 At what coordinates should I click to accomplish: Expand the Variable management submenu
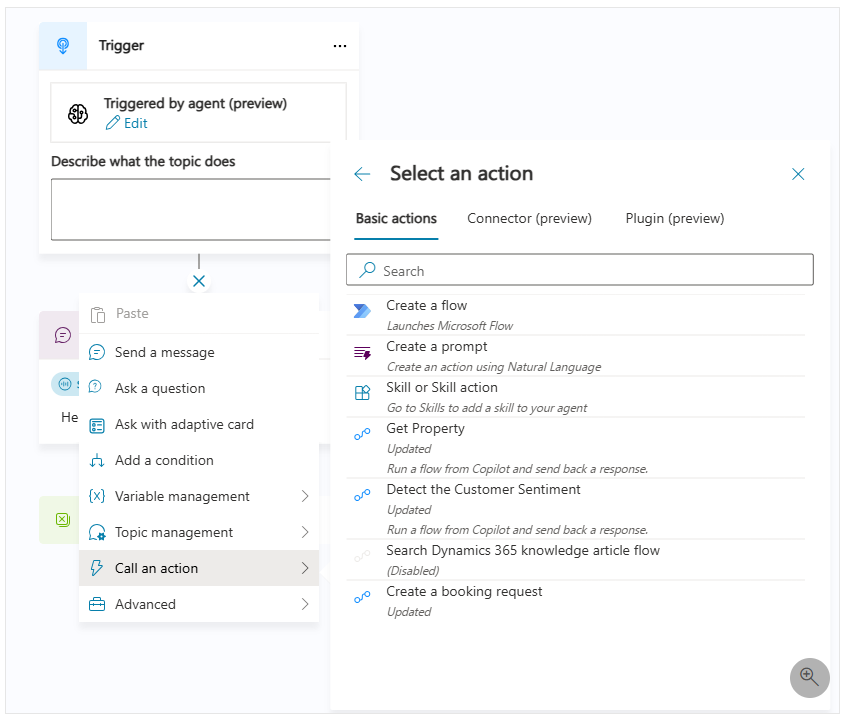(305, 496)
